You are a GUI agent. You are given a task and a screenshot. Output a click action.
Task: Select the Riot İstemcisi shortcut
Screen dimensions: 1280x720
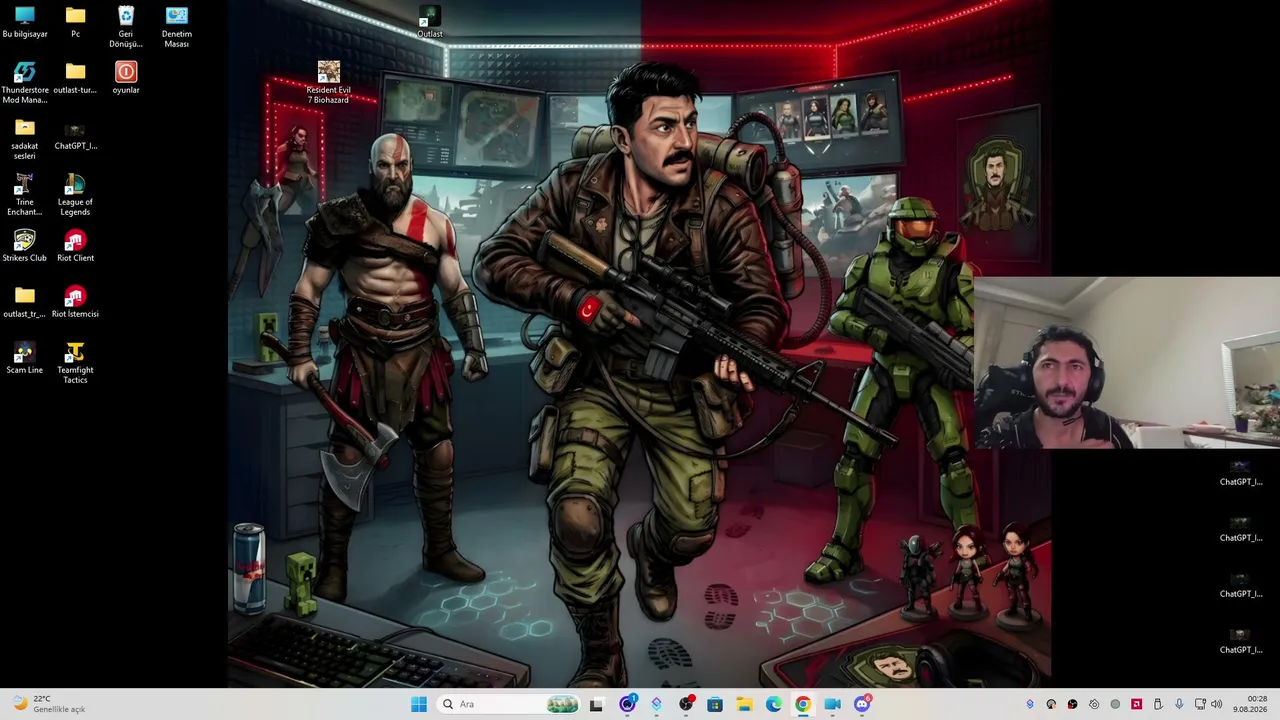(75, 302)
